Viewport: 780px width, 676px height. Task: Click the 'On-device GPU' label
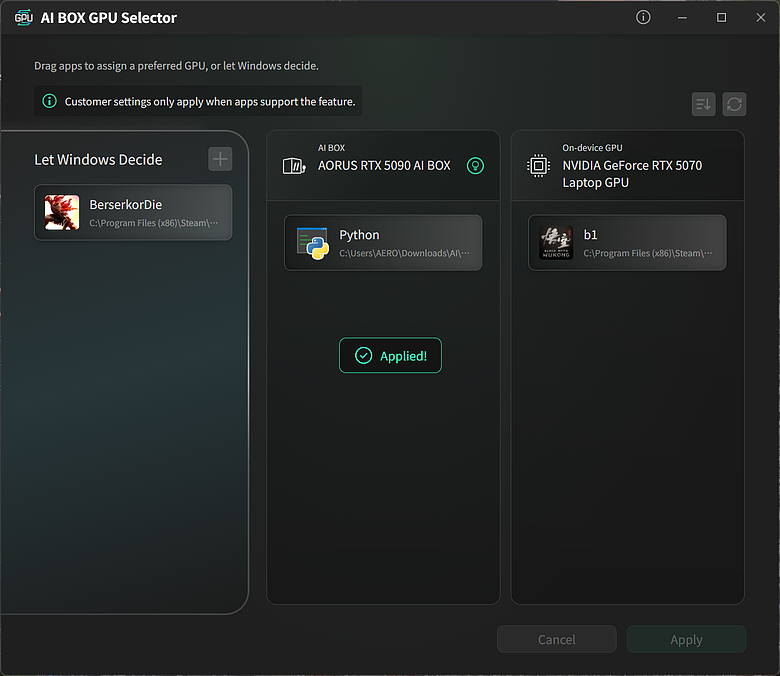(x=592, y=148)
